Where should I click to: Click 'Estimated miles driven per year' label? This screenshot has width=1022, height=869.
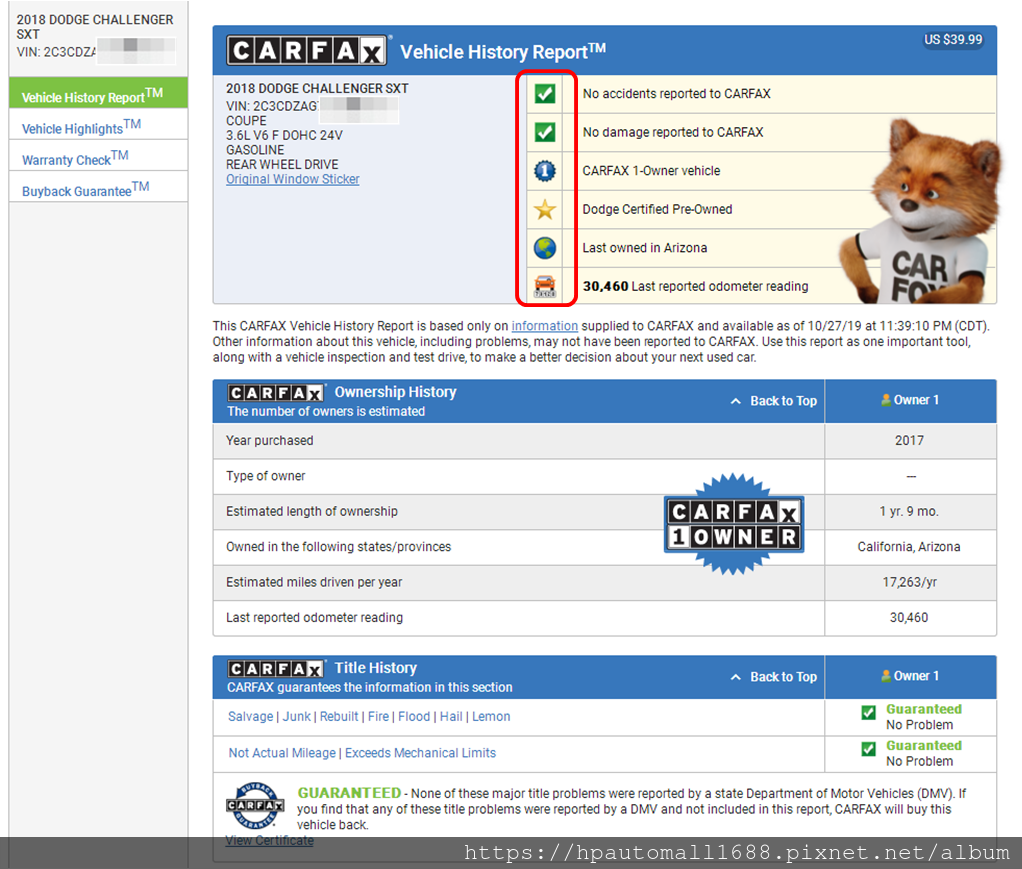coord(314,582)
